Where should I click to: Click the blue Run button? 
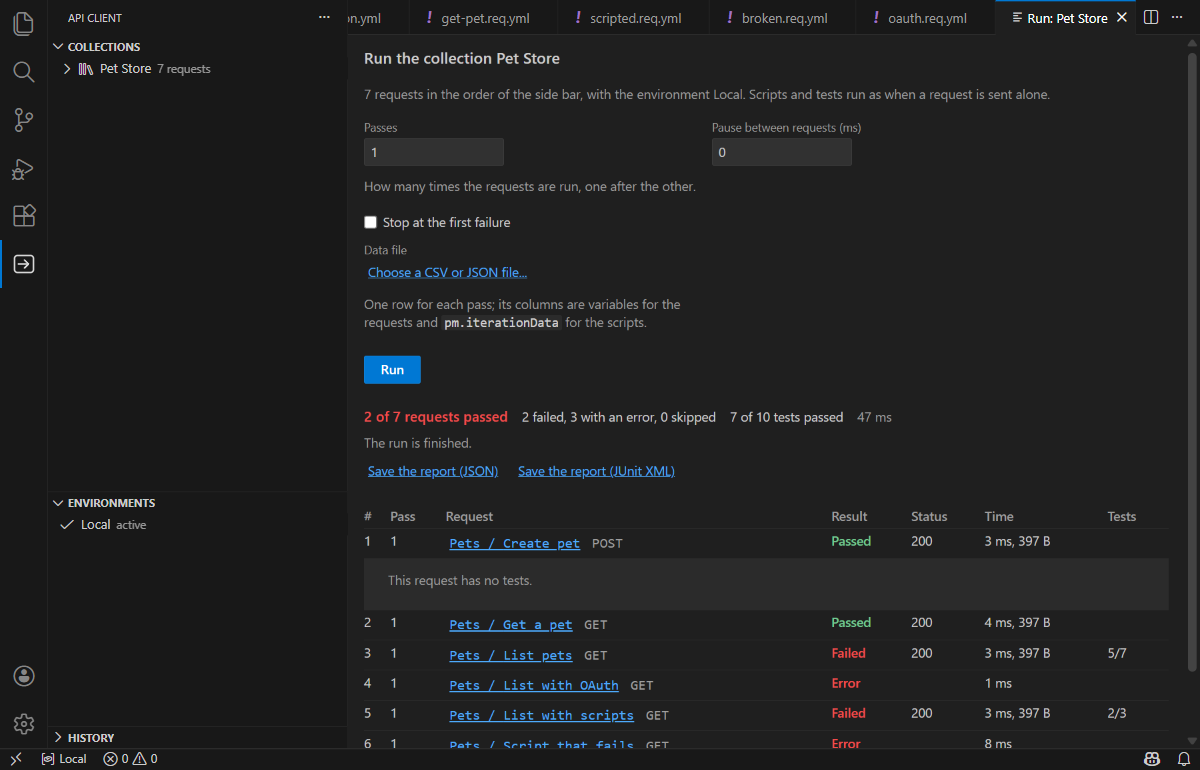392,370
